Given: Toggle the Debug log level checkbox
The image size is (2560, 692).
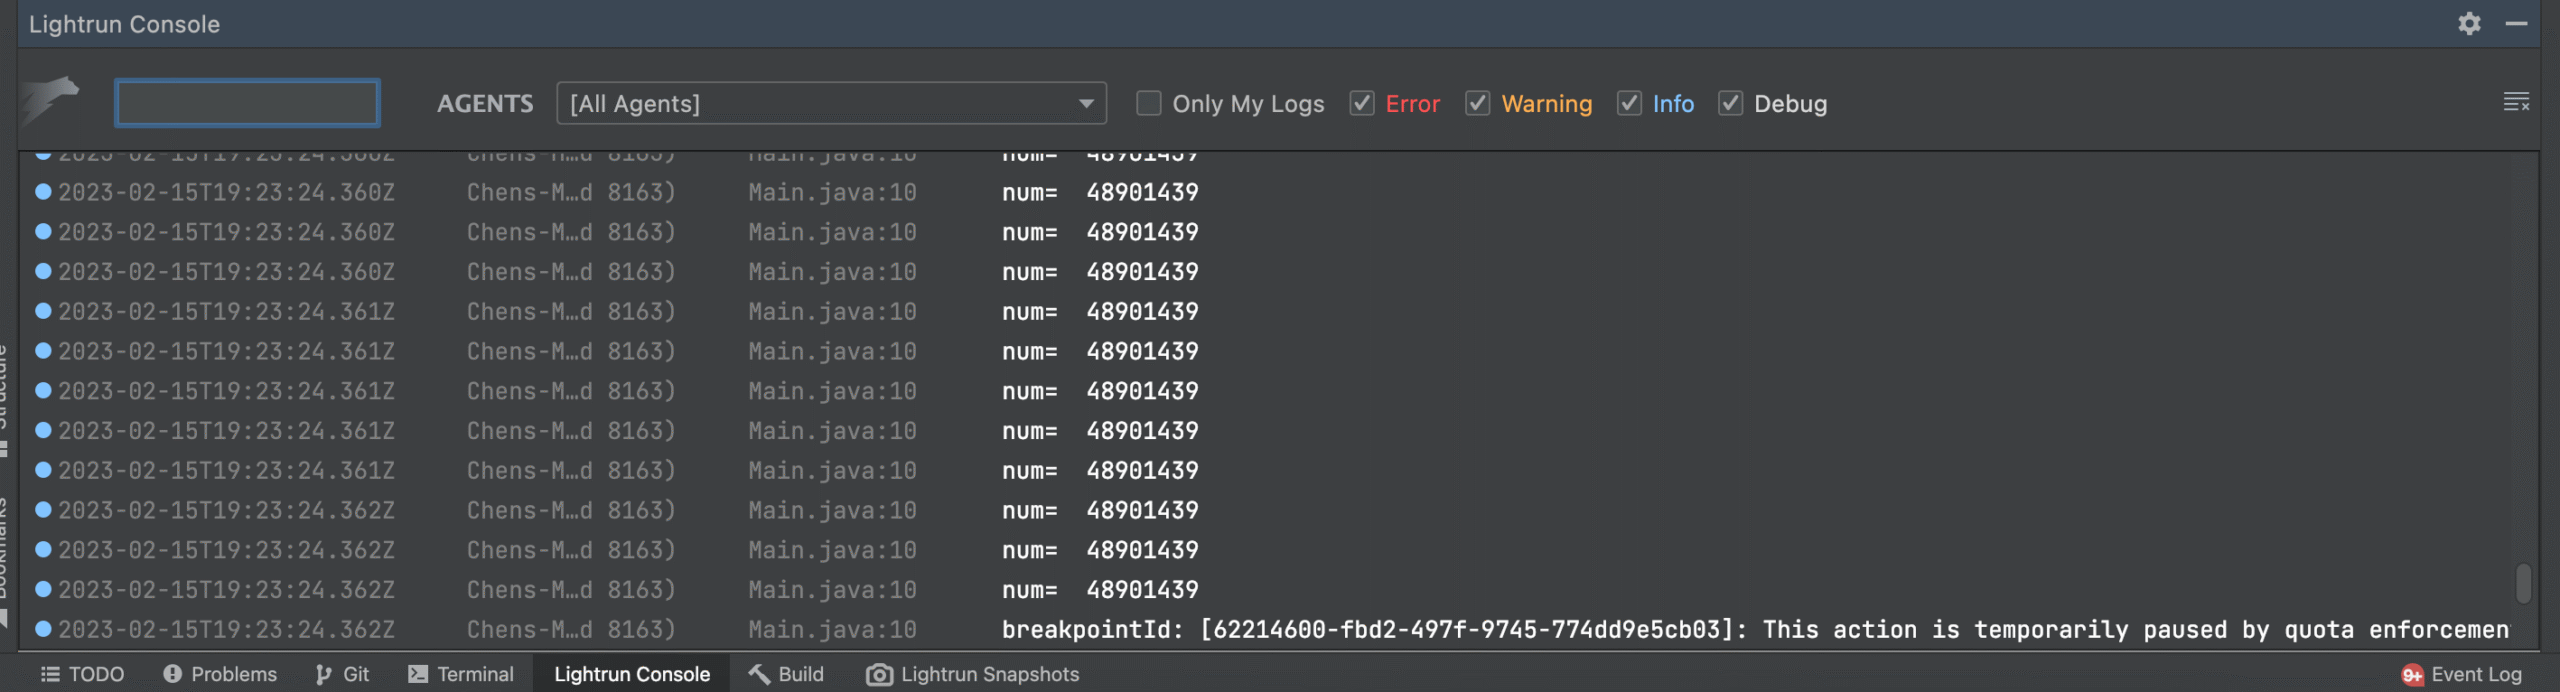Looking at the screenshot, I should point(1731,103).
